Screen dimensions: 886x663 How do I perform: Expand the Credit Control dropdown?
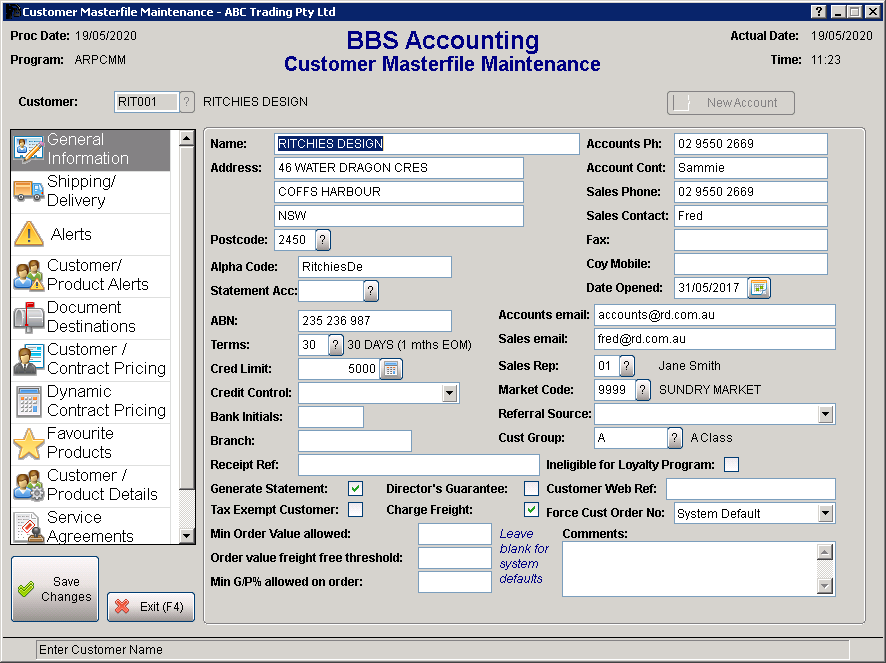coord(449,393)
